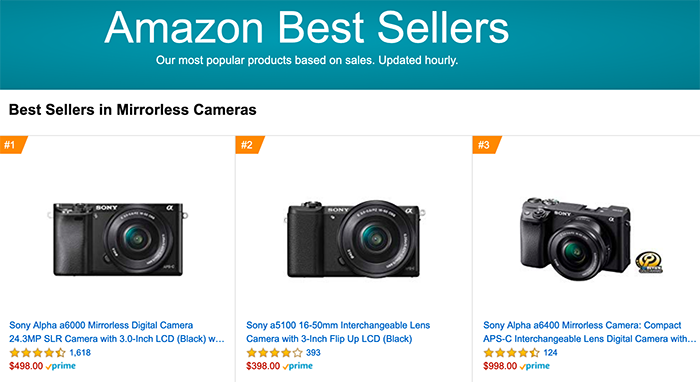Click the prime logo beside $998.00
This screenshot has height=382, width=700.
(535, 366)
